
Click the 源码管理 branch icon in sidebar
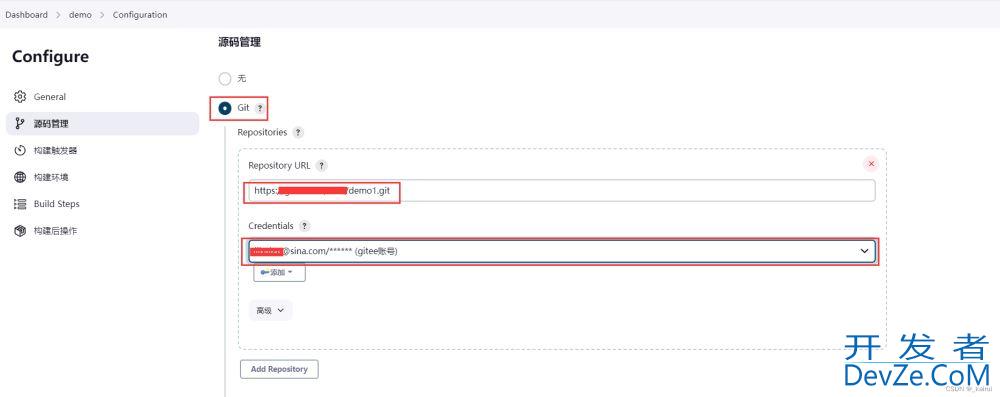pos(20,124)
